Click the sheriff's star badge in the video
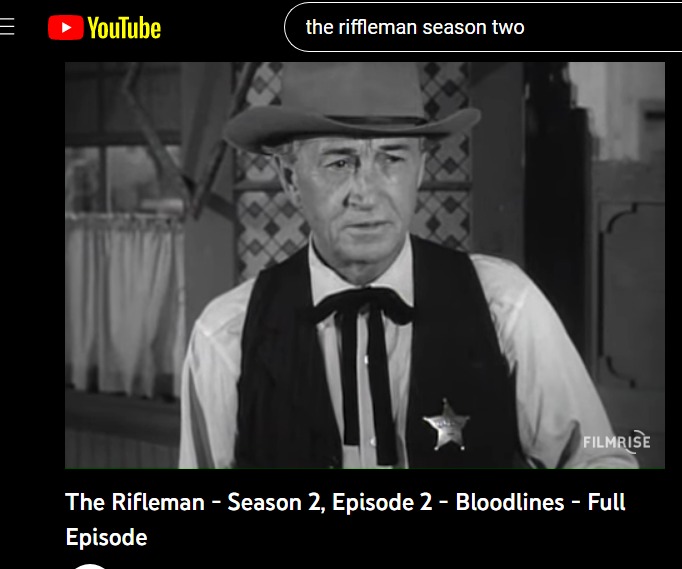Screen dimensions: 682x569 [446, 425]
